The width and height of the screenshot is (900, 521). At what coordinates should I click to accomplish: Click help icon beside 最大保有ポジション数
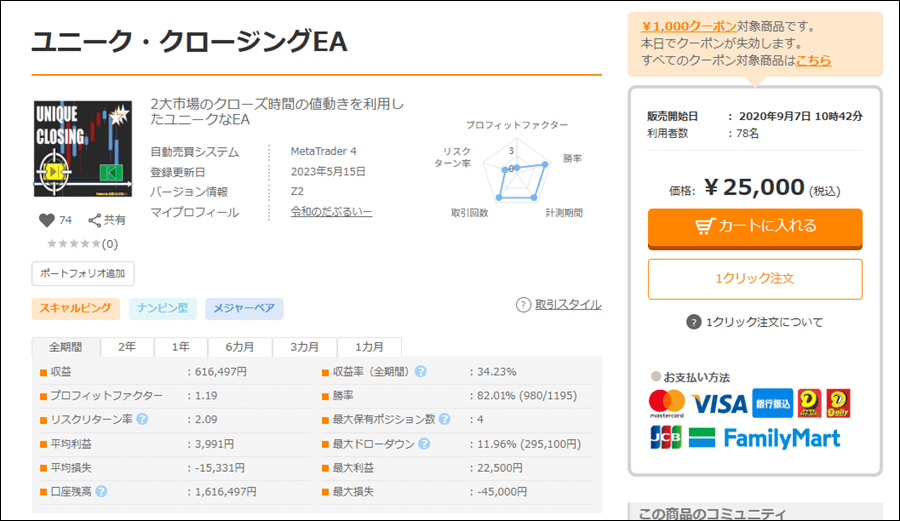(x=445, y=420)
